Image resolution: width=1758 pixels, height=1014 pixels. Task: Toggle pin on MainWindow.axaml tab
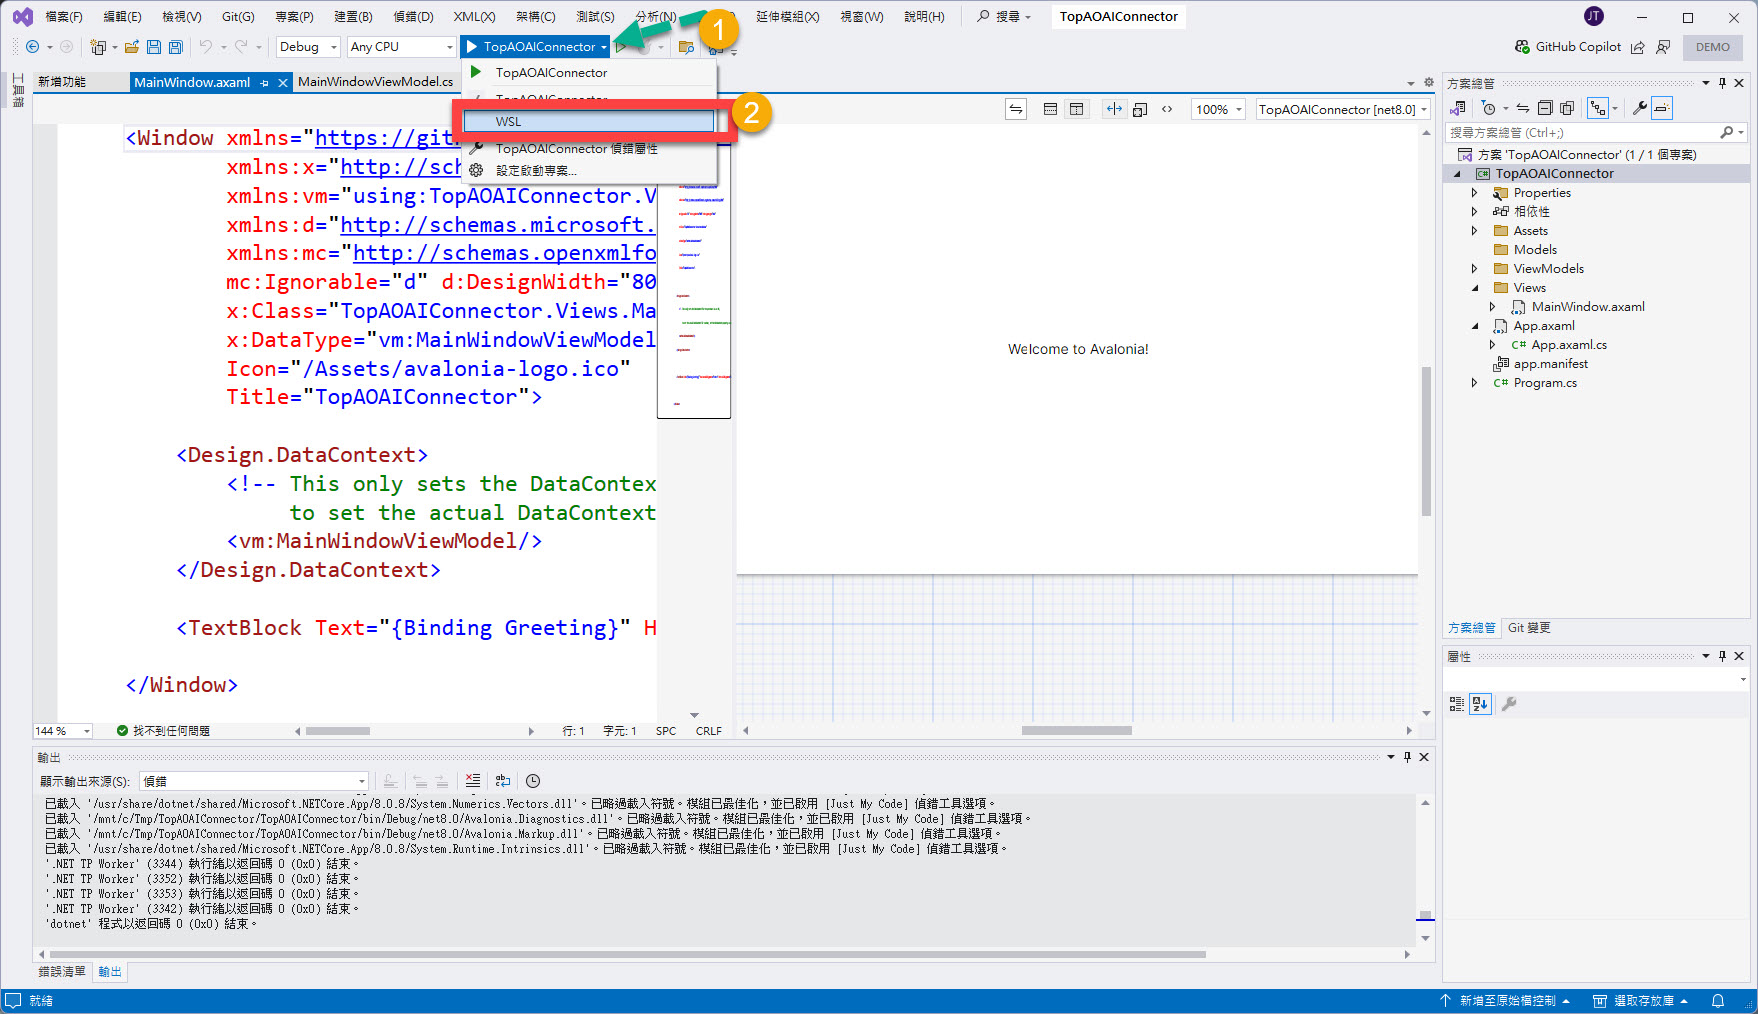264,83
